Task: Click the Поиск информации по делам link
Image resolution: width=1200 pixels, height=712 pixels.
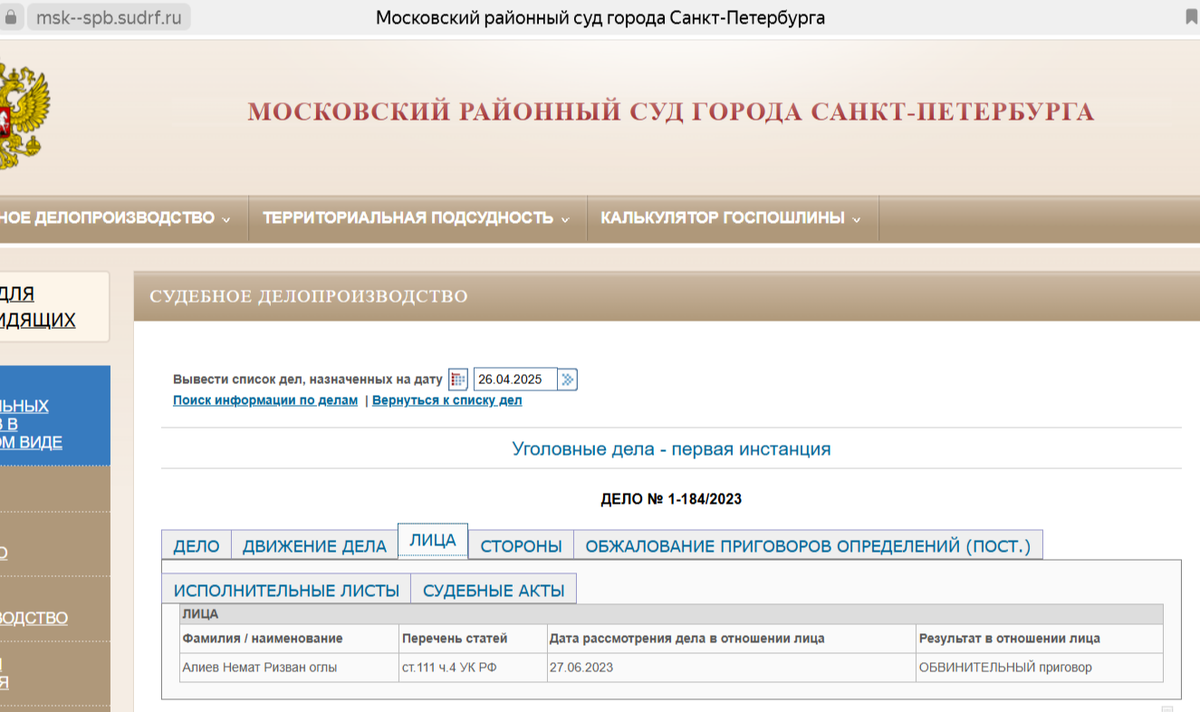Action: 265,400
